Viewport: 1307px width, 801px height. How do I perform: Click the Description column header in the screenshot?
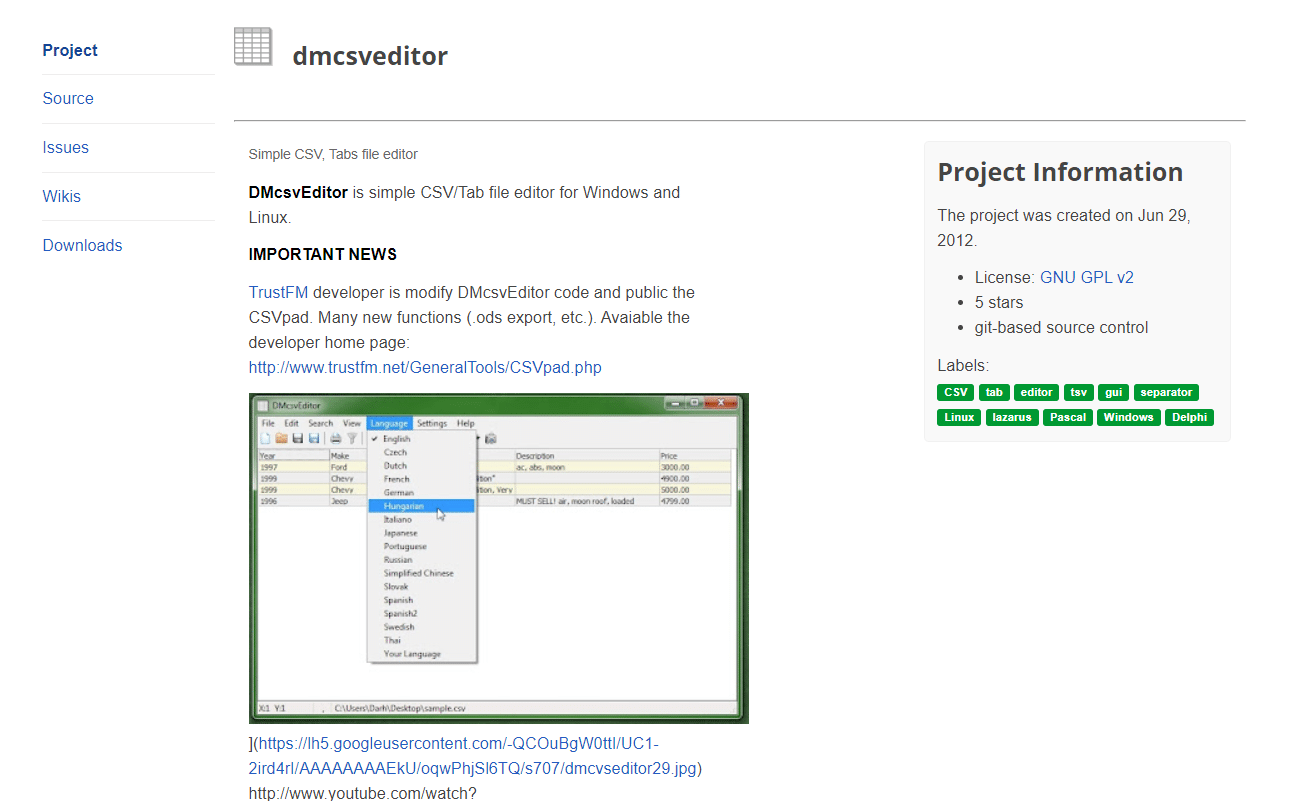(x=585, y=456)
